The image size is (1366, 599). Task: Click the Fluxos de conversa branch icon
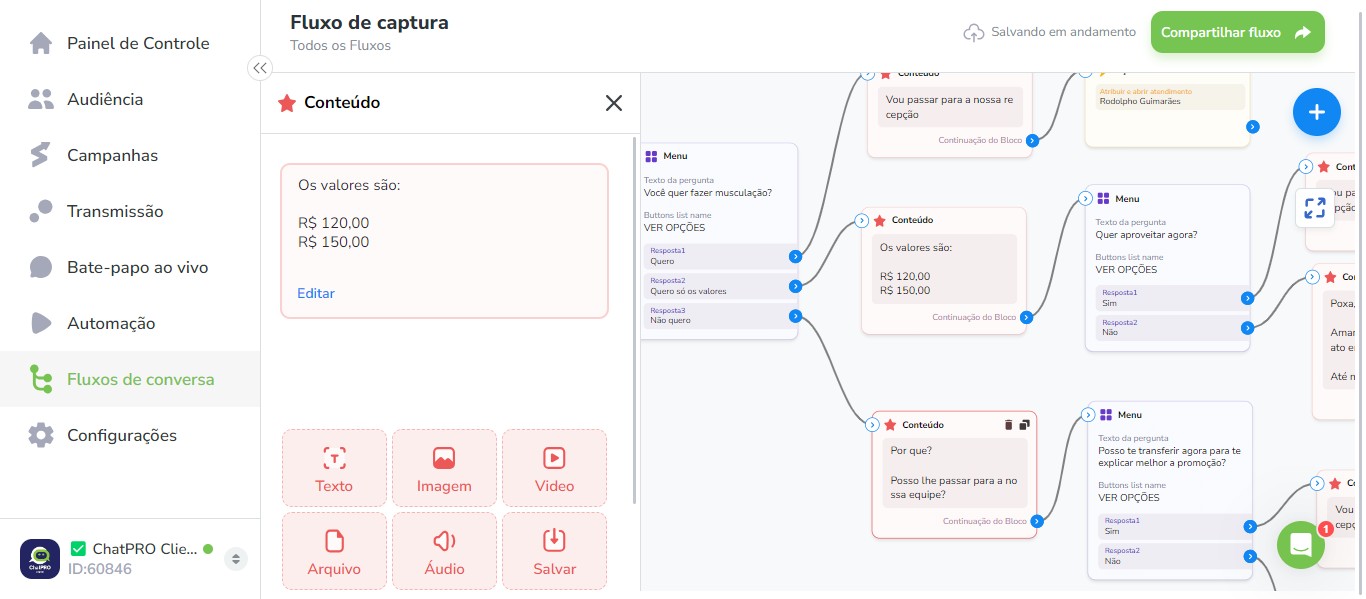(x=41, y=379)
